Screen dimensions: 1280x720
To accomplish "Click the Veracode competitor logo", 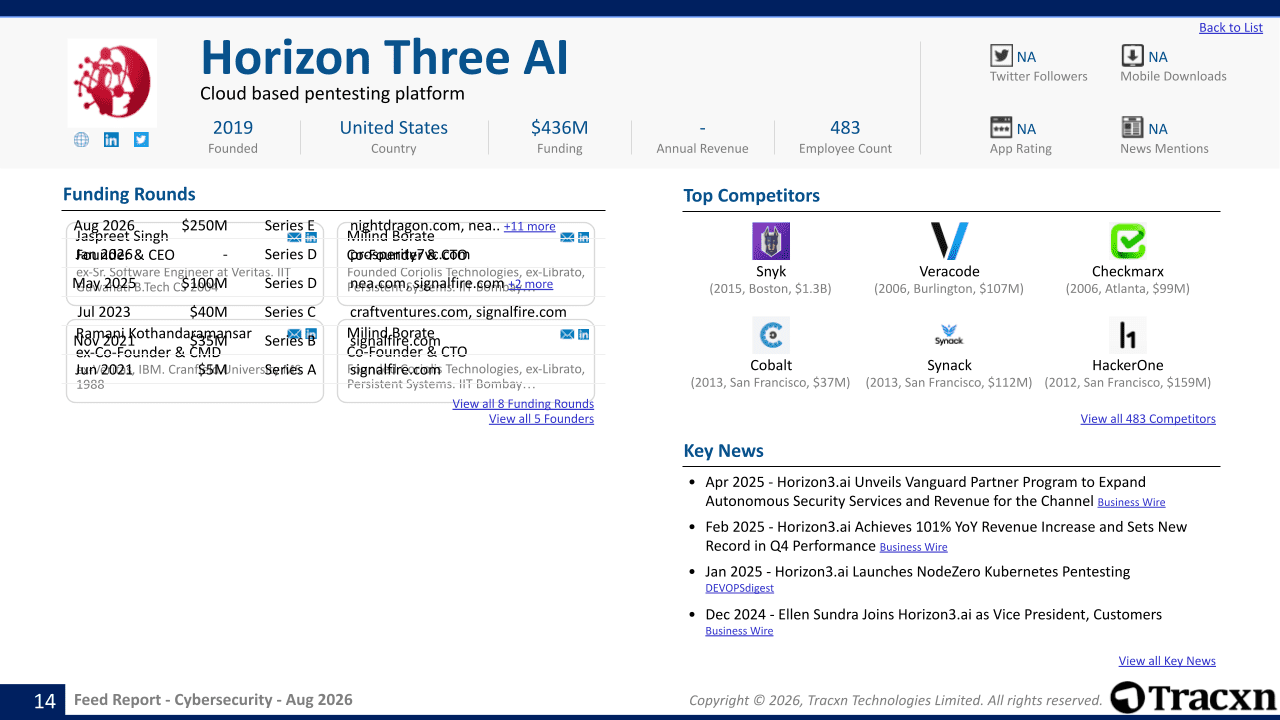I will (x=949, y=241).
